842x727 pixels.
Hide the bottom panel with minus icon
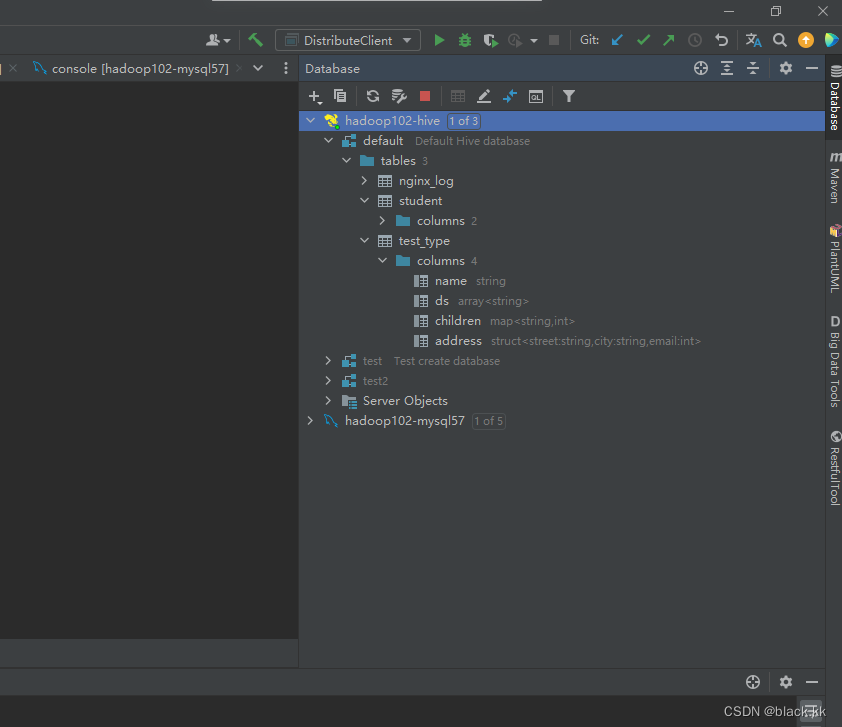pyautogui.click(x=812, y=682)
